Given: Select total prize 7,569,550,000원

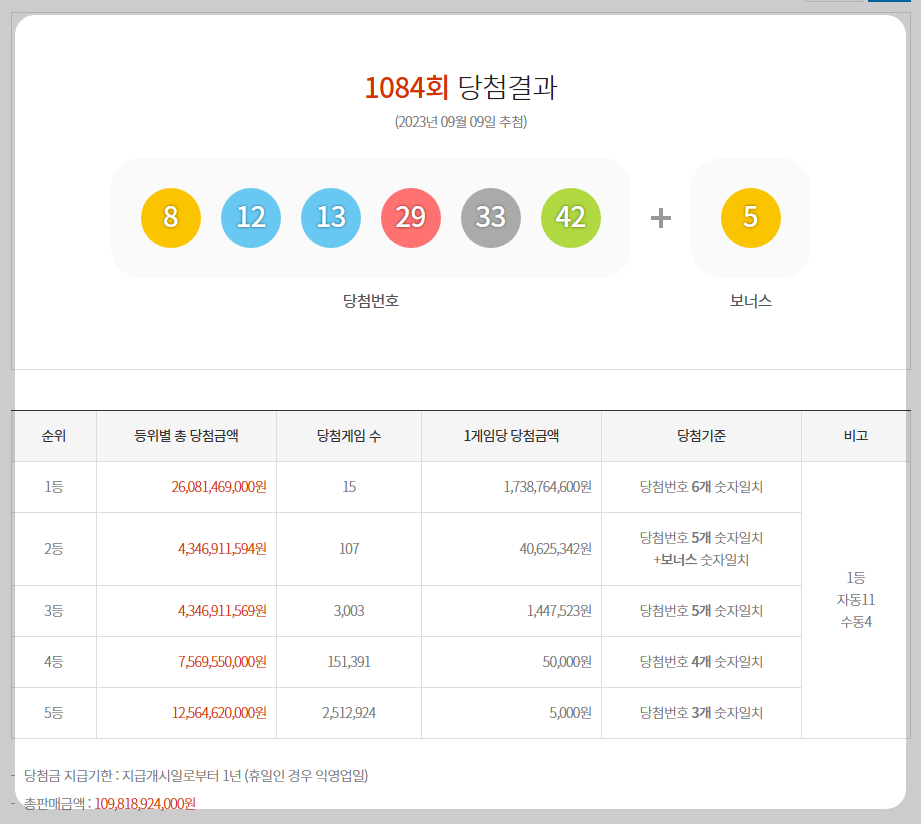Looking at the screenshot, I should click(x=223, y=662).
